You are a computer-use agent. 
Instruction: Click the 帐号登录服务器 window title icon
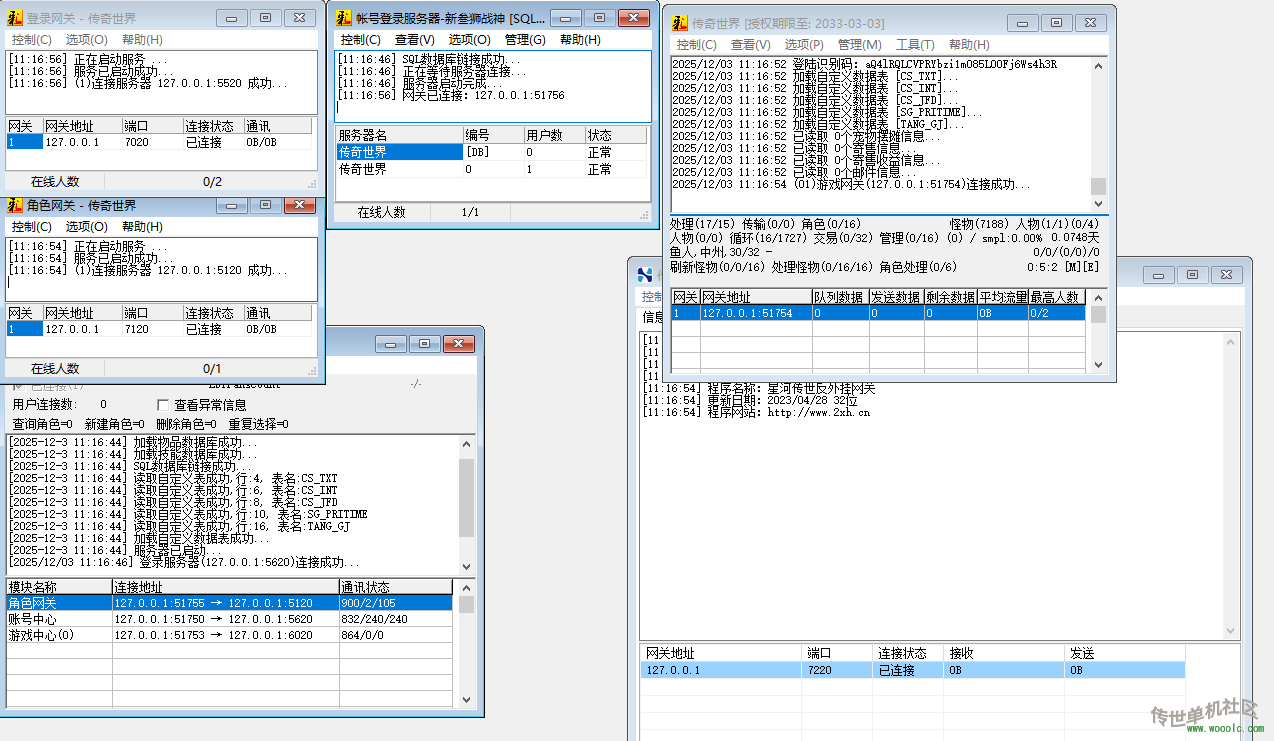(x=344, y=18)
